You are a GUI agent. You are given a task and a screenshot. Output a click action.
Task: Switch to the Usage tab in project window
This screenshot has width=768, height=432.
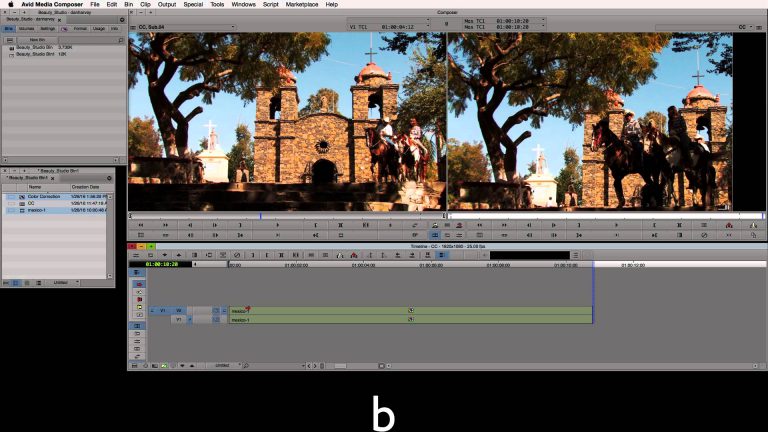(98, 28)
